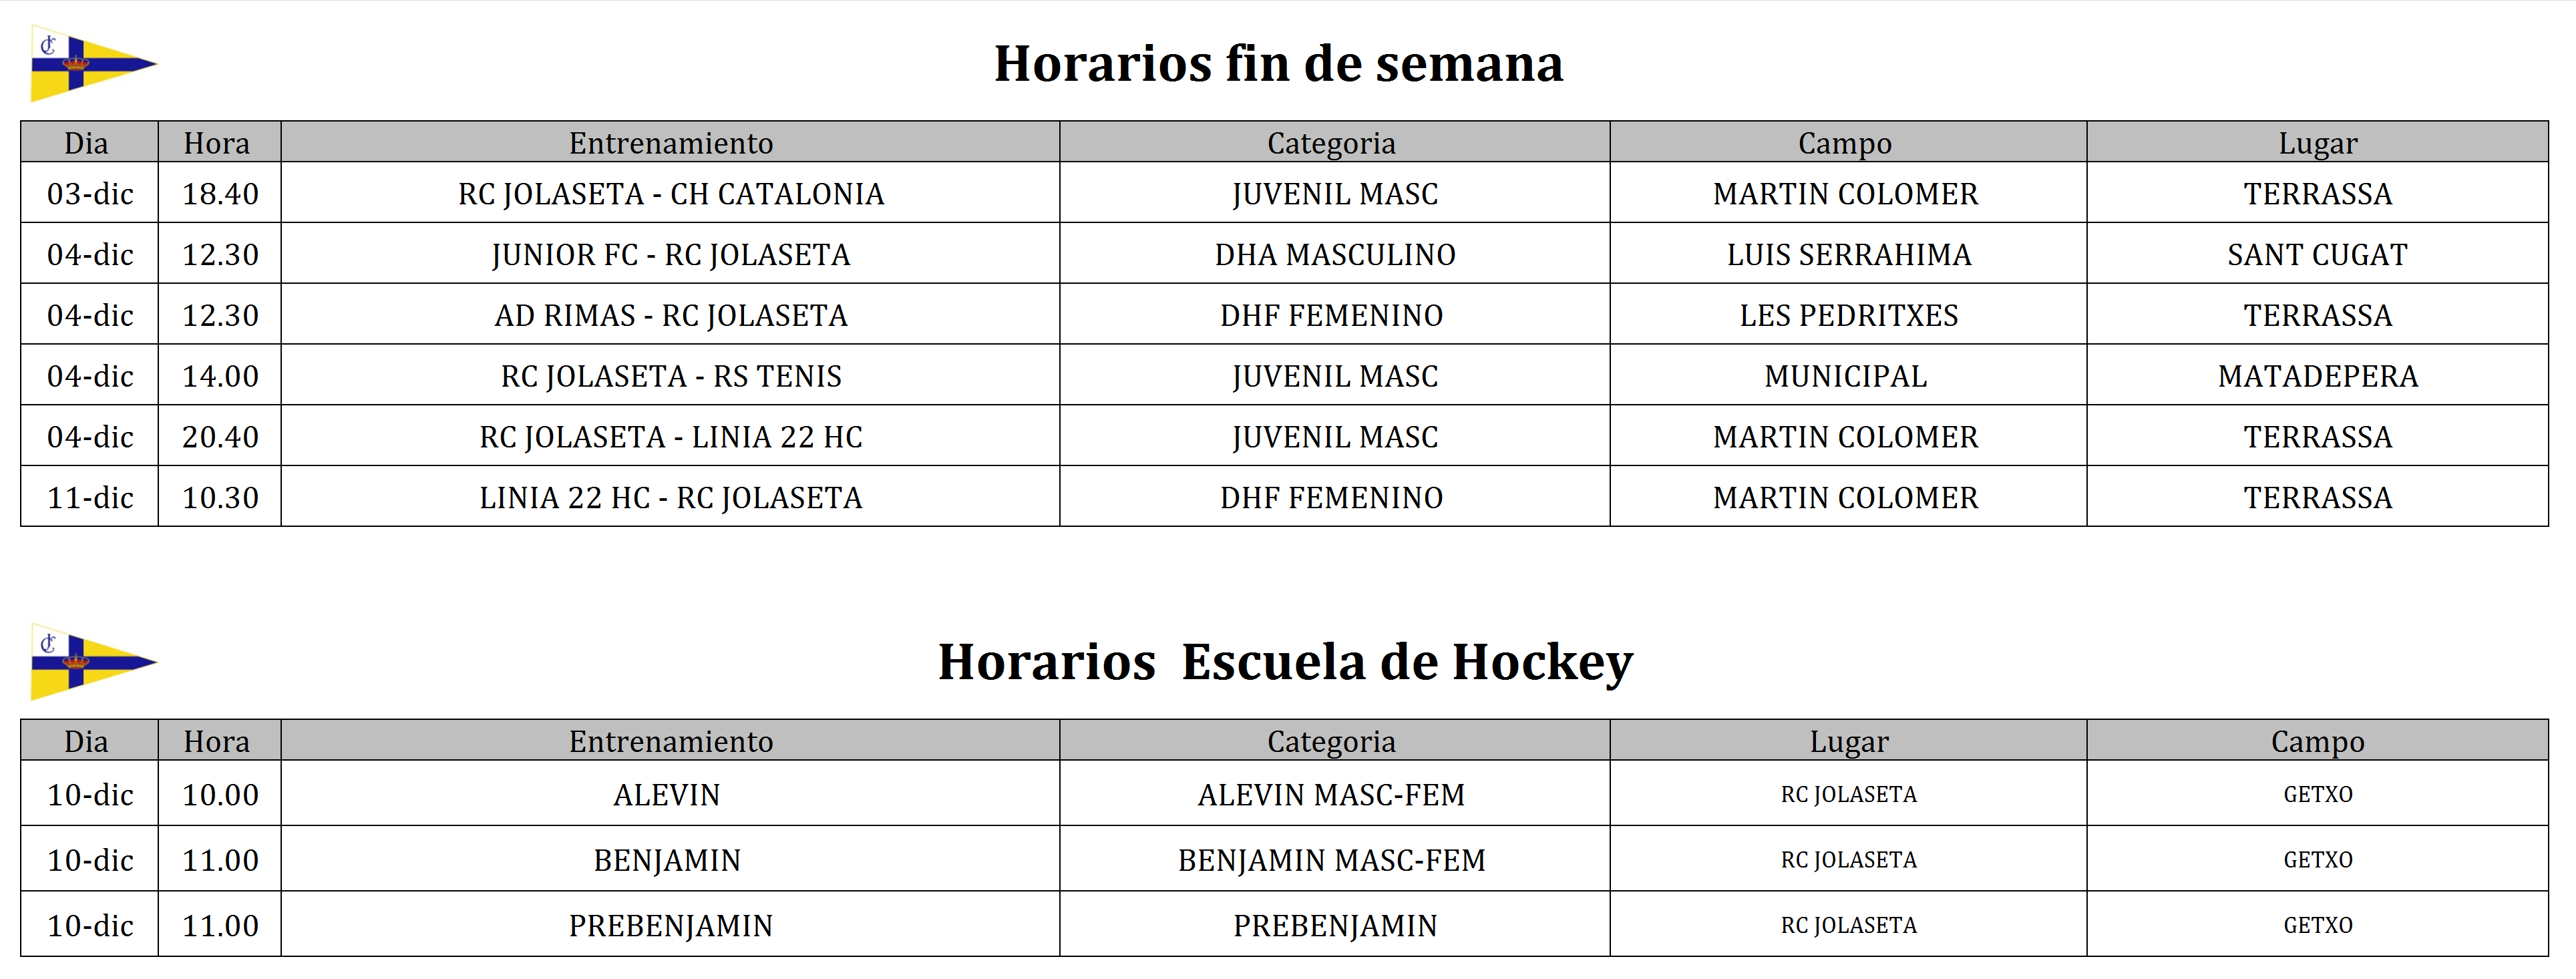Click the SANT CUGAT location cell
The width and height of the screenshot is (2576, 979).
pos(2317,255)
